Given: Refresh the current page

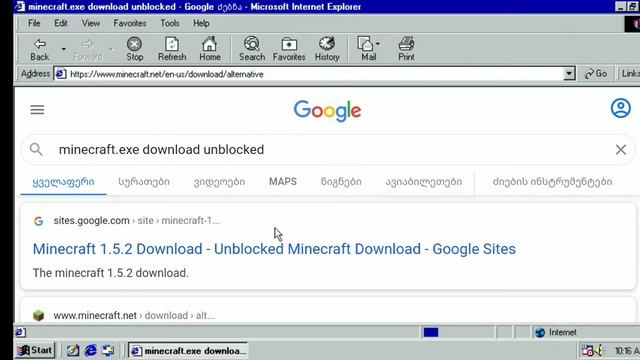Looking at the screenshot, I should coord(172,49).
